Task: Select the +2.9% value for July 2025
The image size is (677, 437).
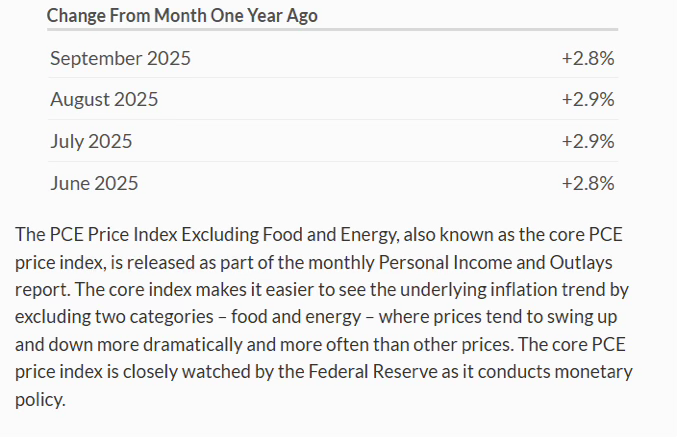Action: click(x=587, y=141)
